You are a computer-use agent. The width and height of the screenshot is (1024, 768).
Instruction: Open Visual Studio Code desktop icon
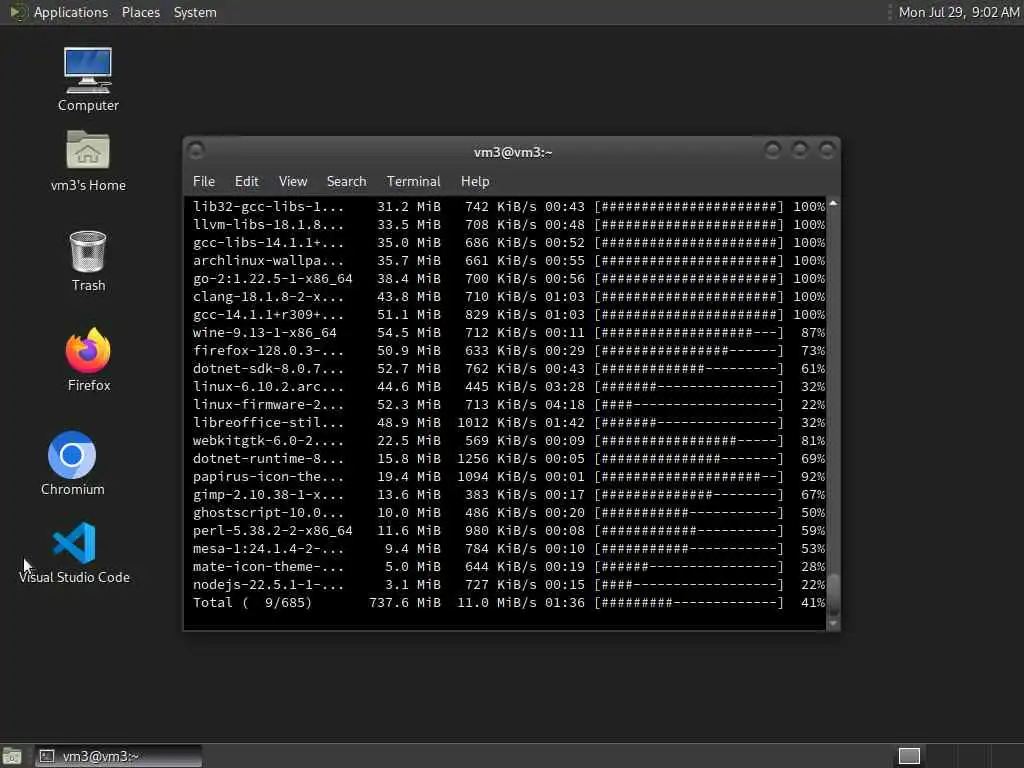[x=74, y=552]
